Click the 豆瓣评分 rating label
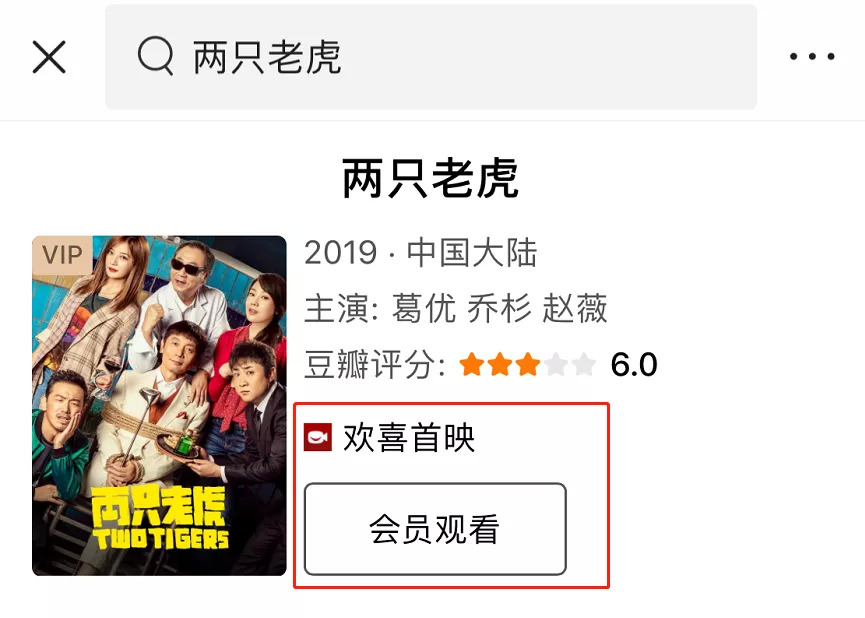Screen dimensions: 865x618 click(375, 365)
